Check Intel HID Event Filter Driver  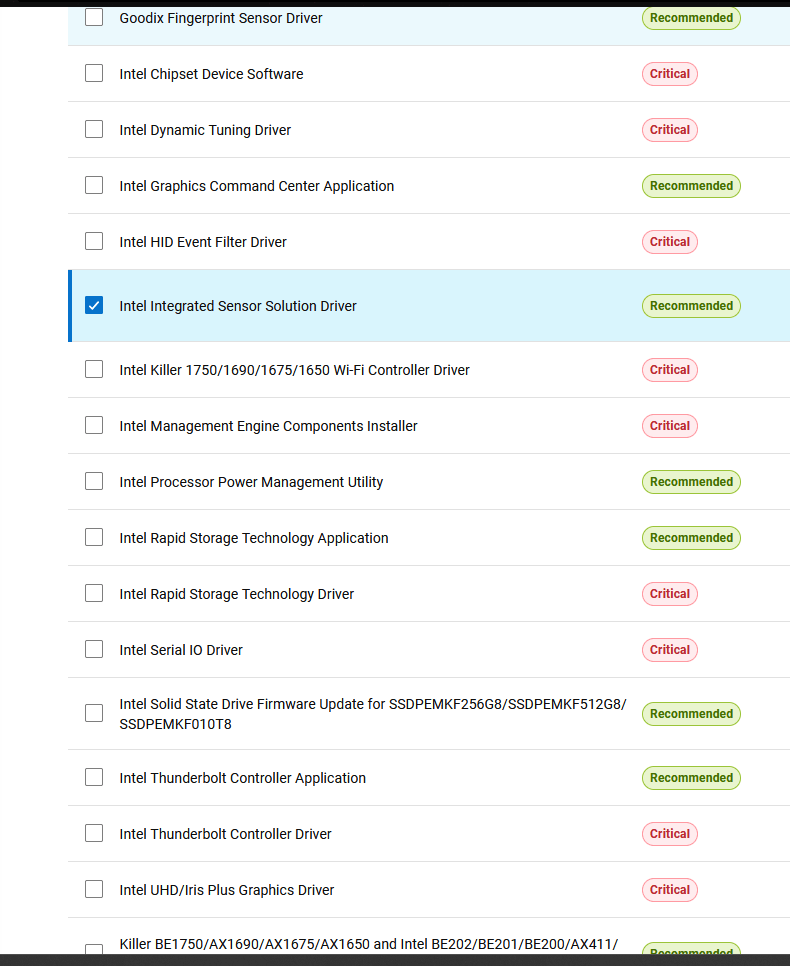point(94,241)
